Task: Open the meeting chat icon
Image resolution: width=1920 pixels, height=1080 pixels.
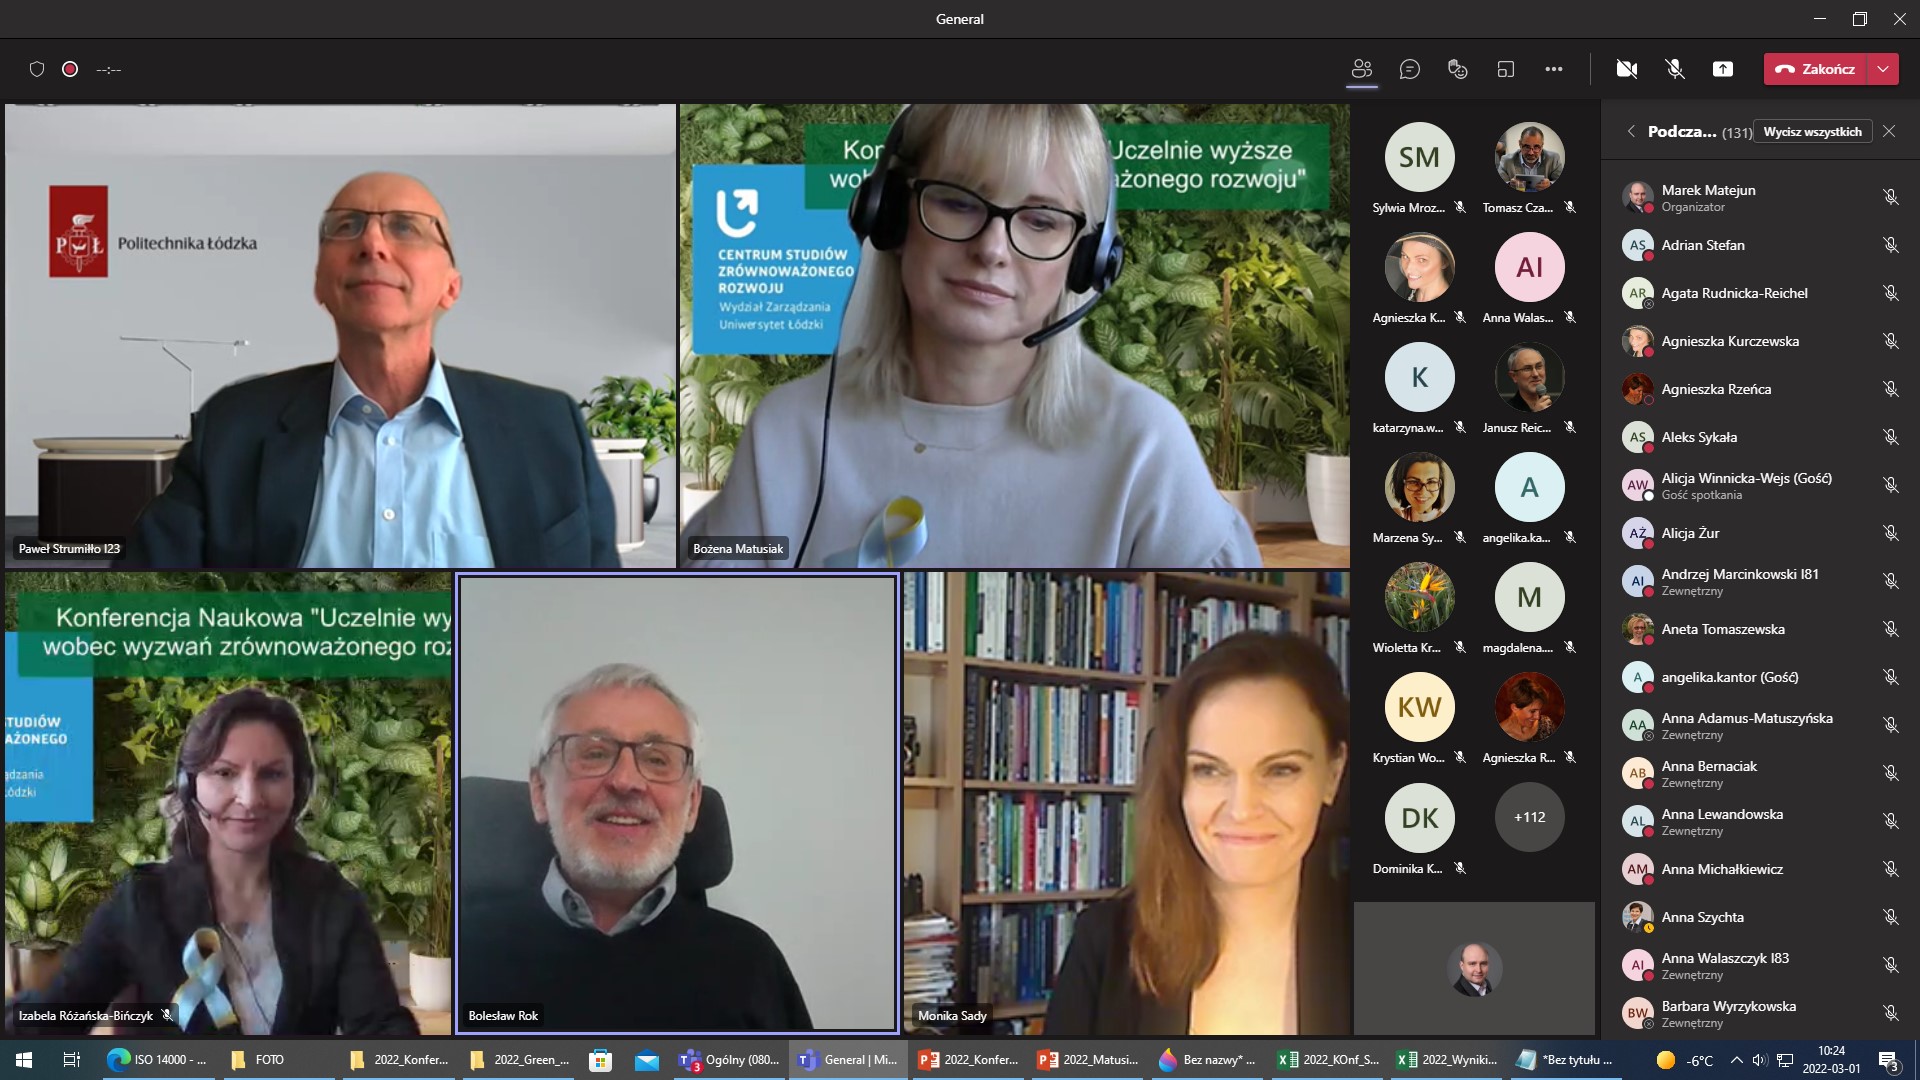Action: tap(1409, 69)
